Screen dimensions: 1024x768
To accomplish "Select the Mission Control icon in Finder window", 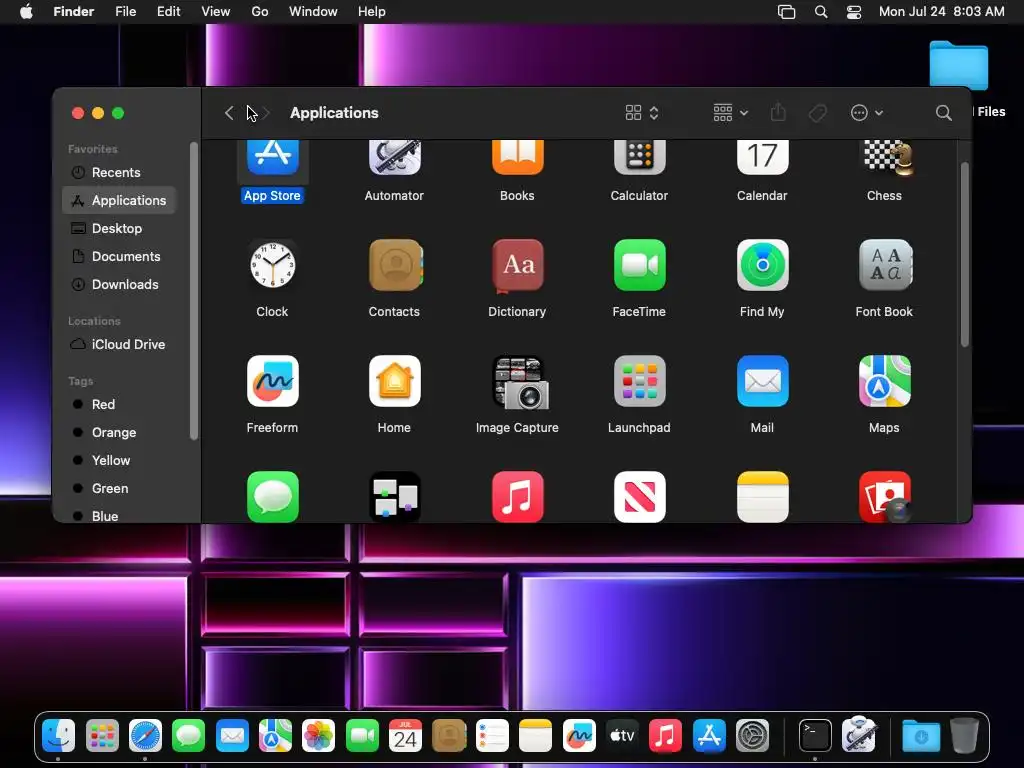I will (394, 496).
